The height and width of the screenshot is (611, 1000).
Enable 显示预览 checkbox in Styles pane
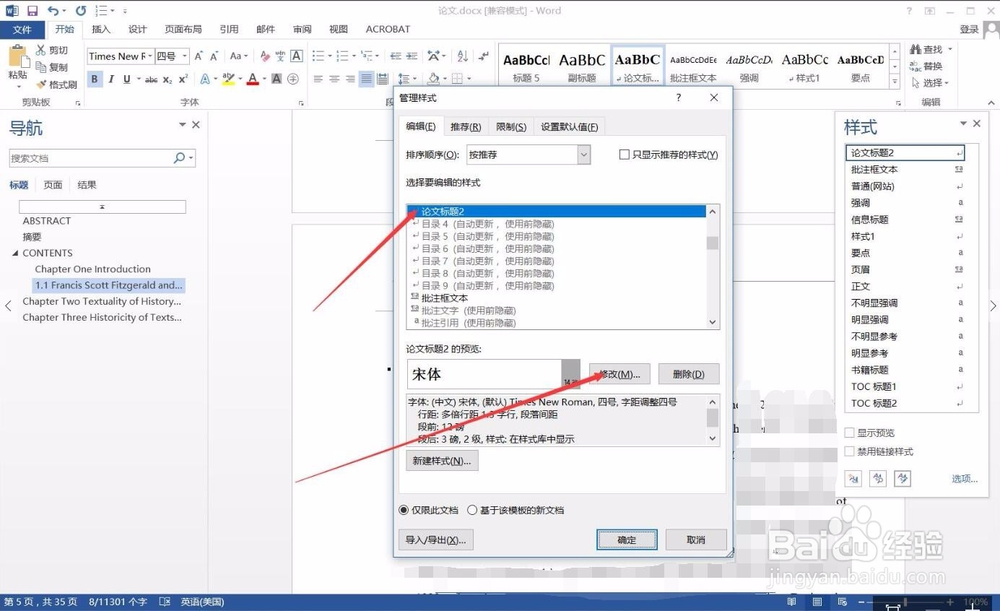coord(849,432)
